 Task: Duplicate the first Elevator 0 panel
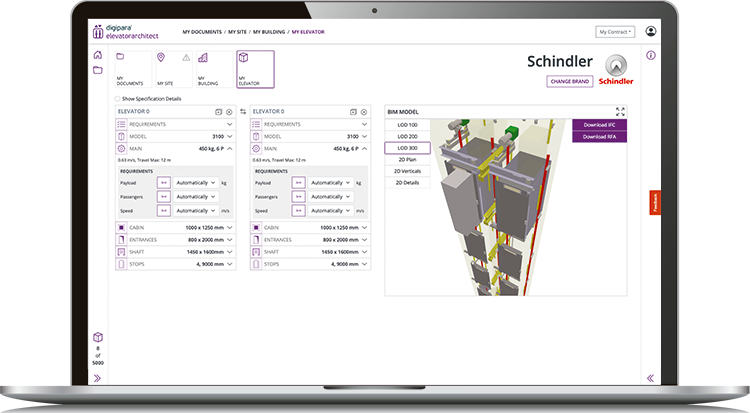click(219, 112)
